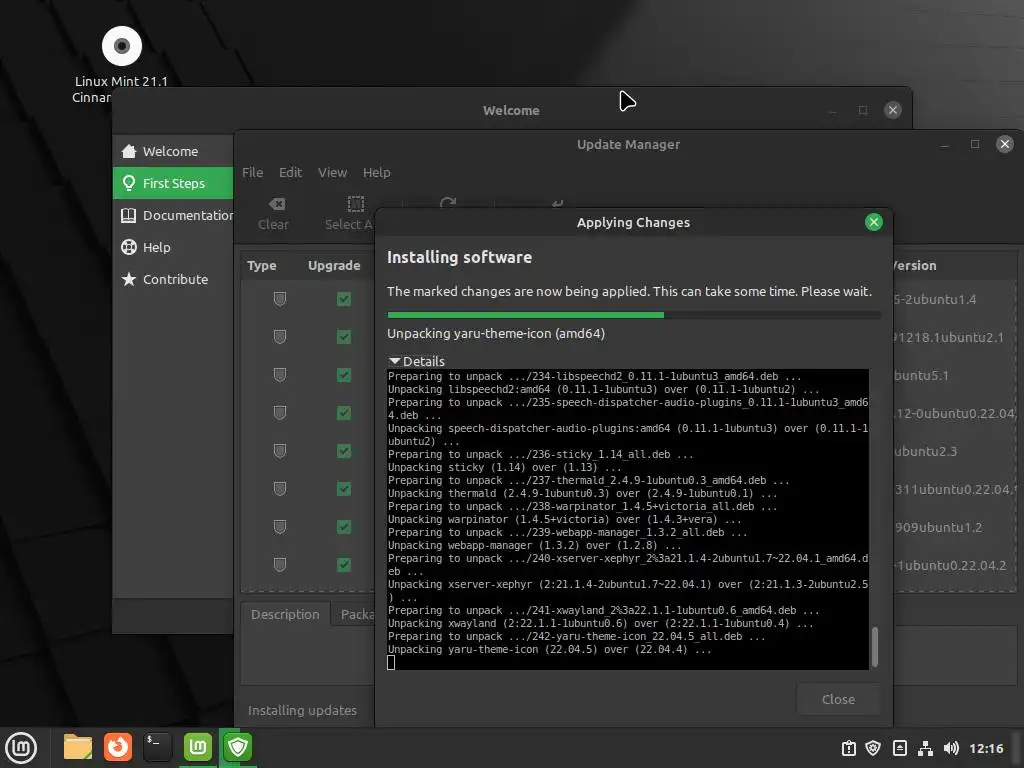The image size is (1024, 768).
Task: Click version cell 'ubuntu2.3'
Action: click(x=925, y=451)
